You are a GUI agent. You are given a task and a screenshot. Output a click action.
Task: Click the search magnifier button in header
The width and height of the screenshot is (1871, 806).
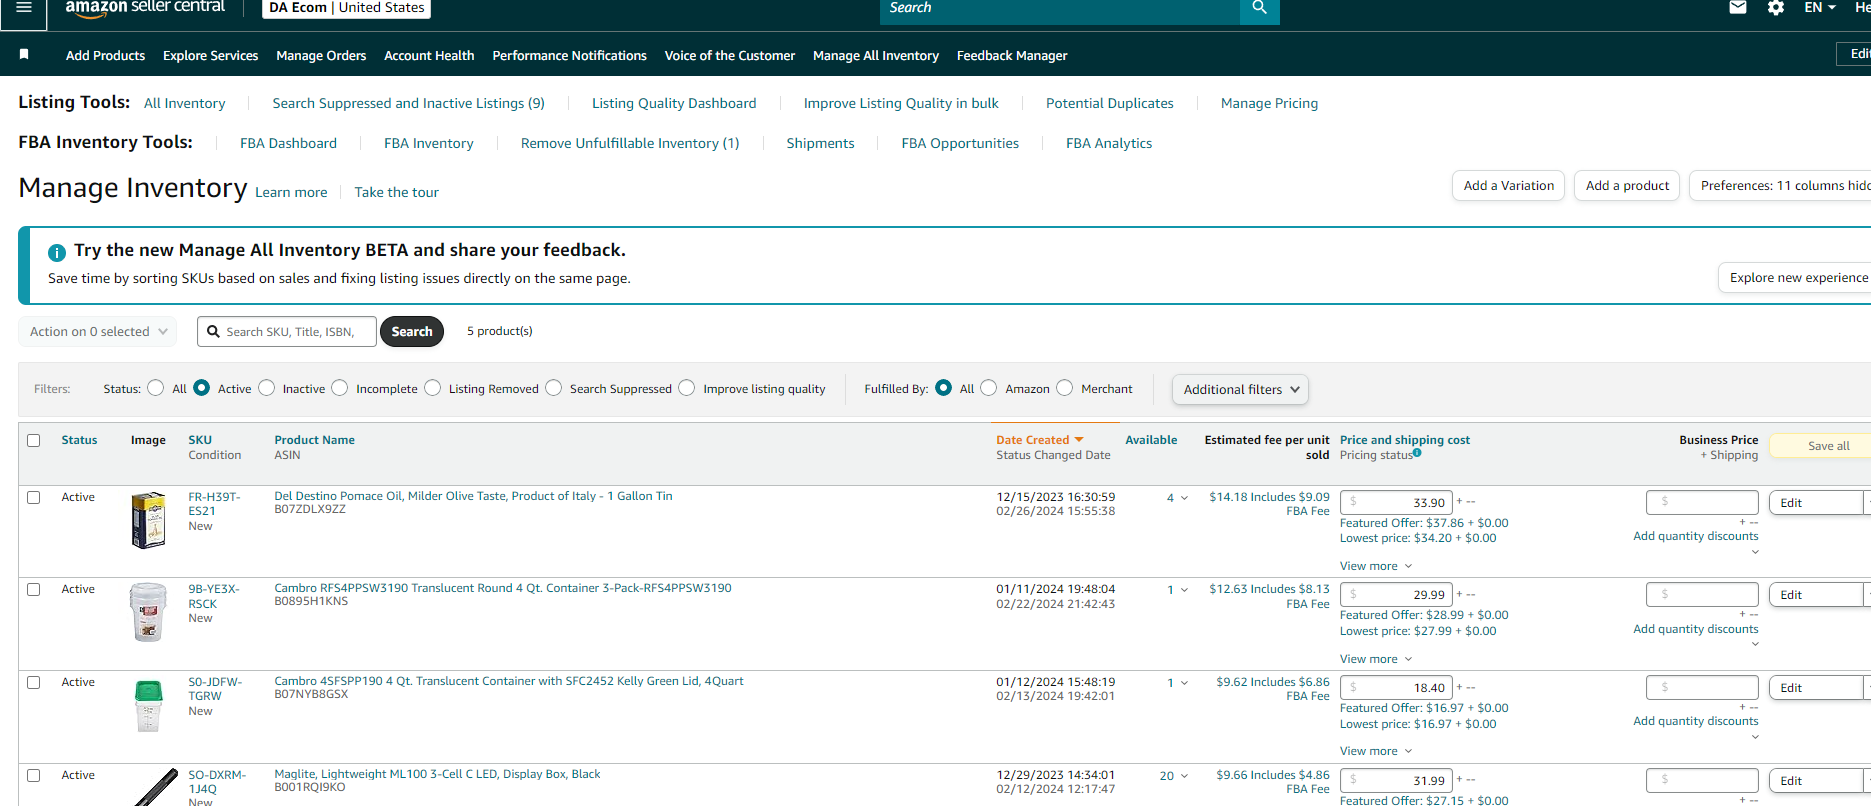pos(1259,8)
